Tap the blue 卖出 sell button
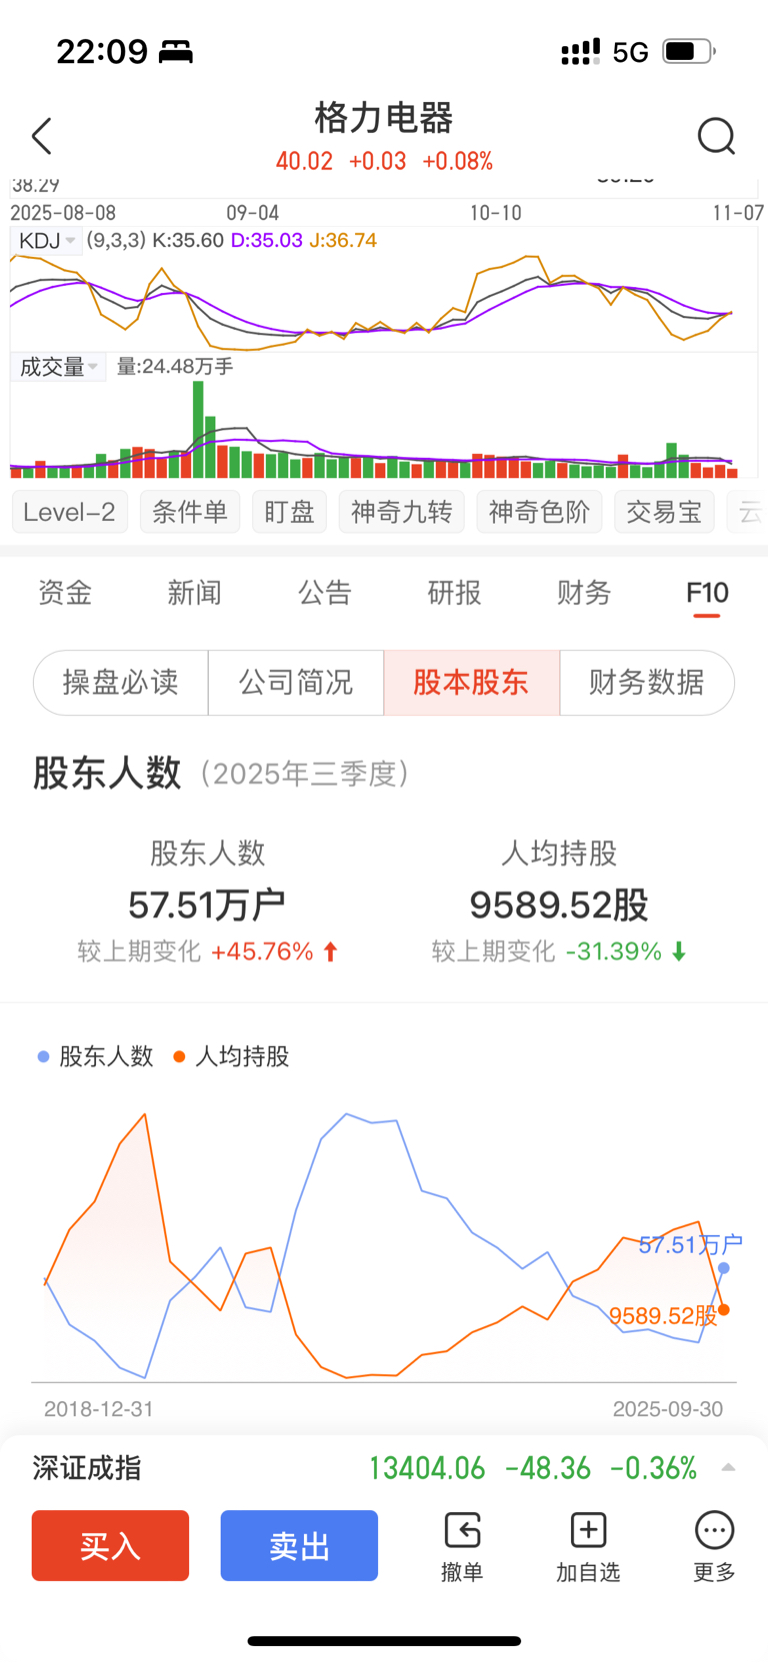The image size is (768, 1663). tap(299, 1546)
